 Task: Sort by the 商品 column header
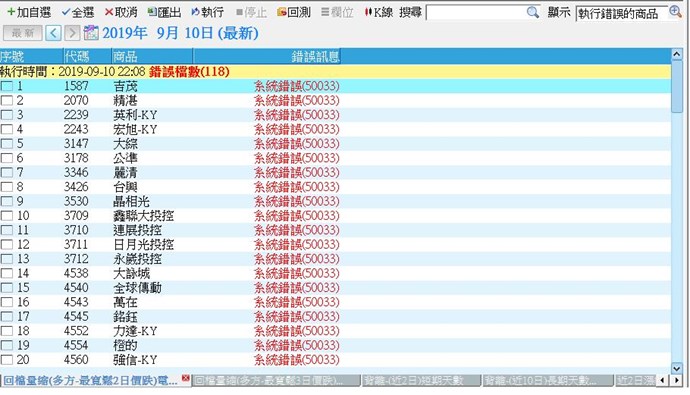point(152,56)
